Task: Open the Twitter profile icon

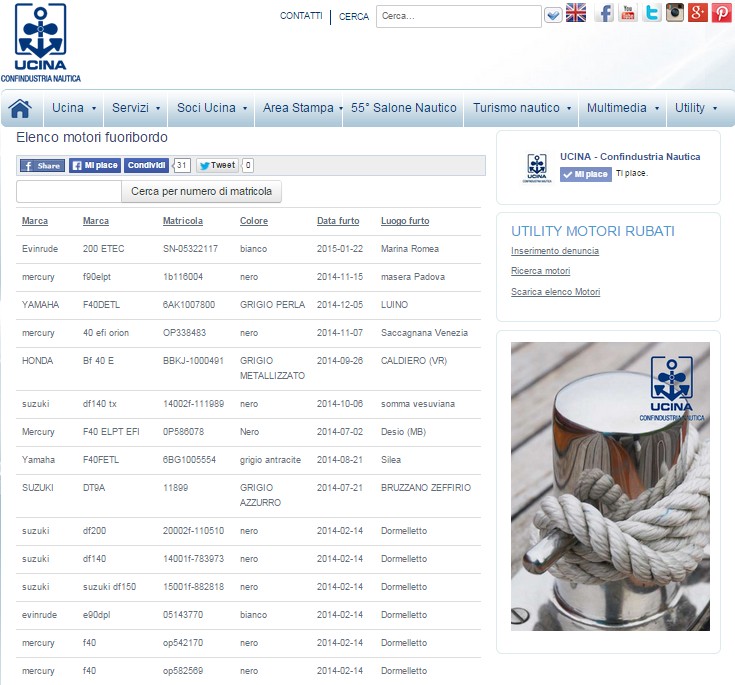Action: coord(651,13)
